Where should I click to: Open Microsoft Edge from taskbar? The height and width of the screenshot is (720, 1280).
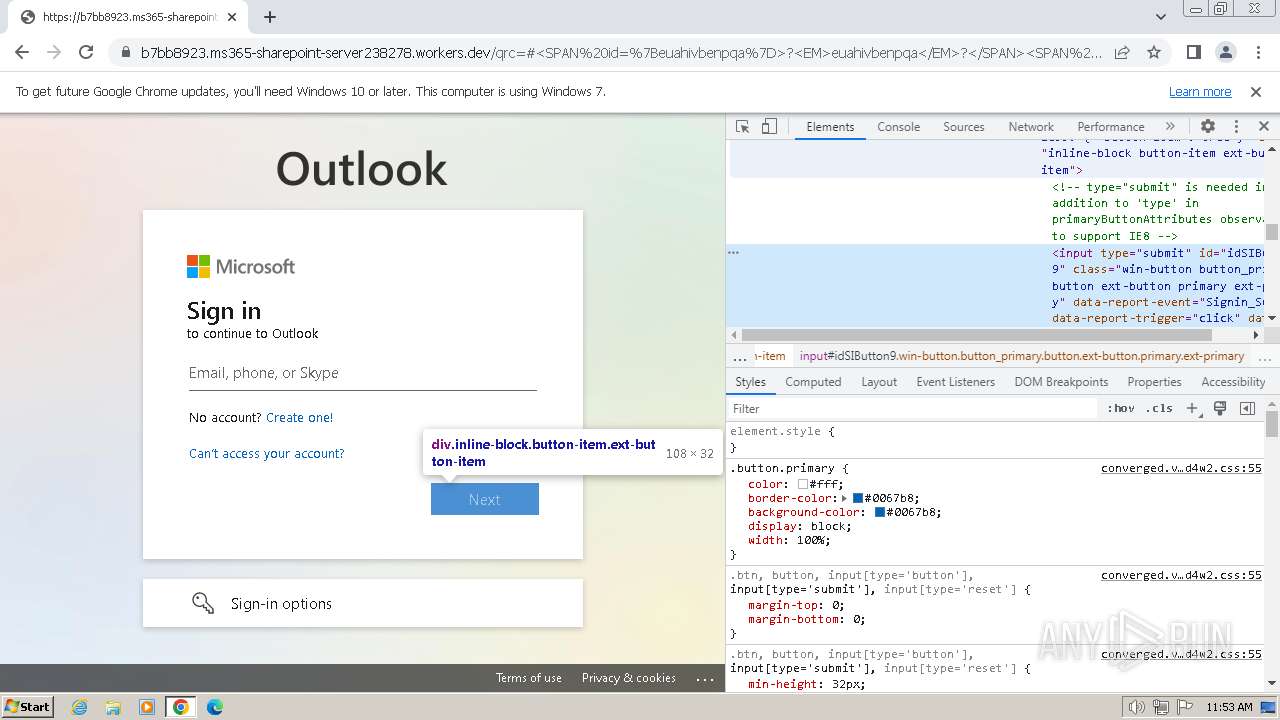[215, 707]
